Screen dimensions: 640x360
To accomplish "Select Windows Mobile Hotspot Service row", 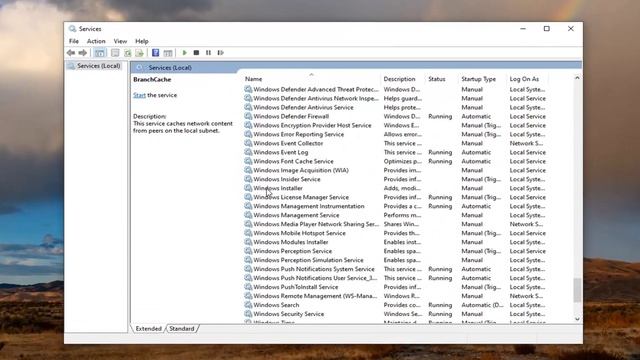I will pyautogui.click(x=395, y=233).
